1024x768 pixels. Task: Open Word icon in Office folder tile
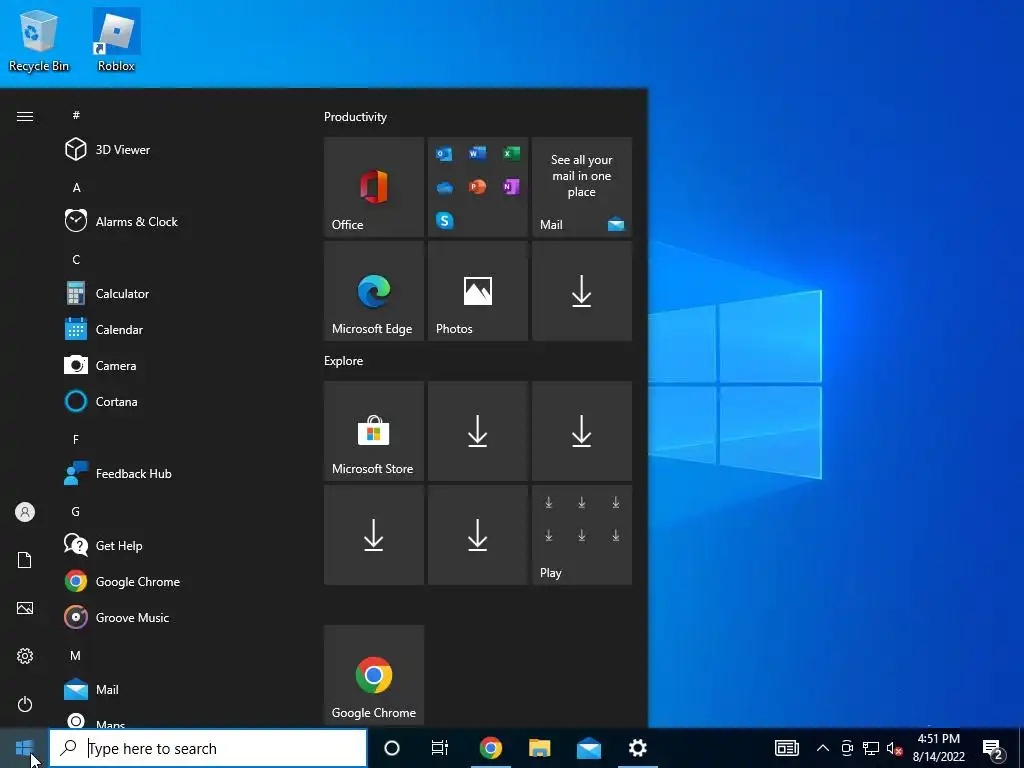pos(477,153)
